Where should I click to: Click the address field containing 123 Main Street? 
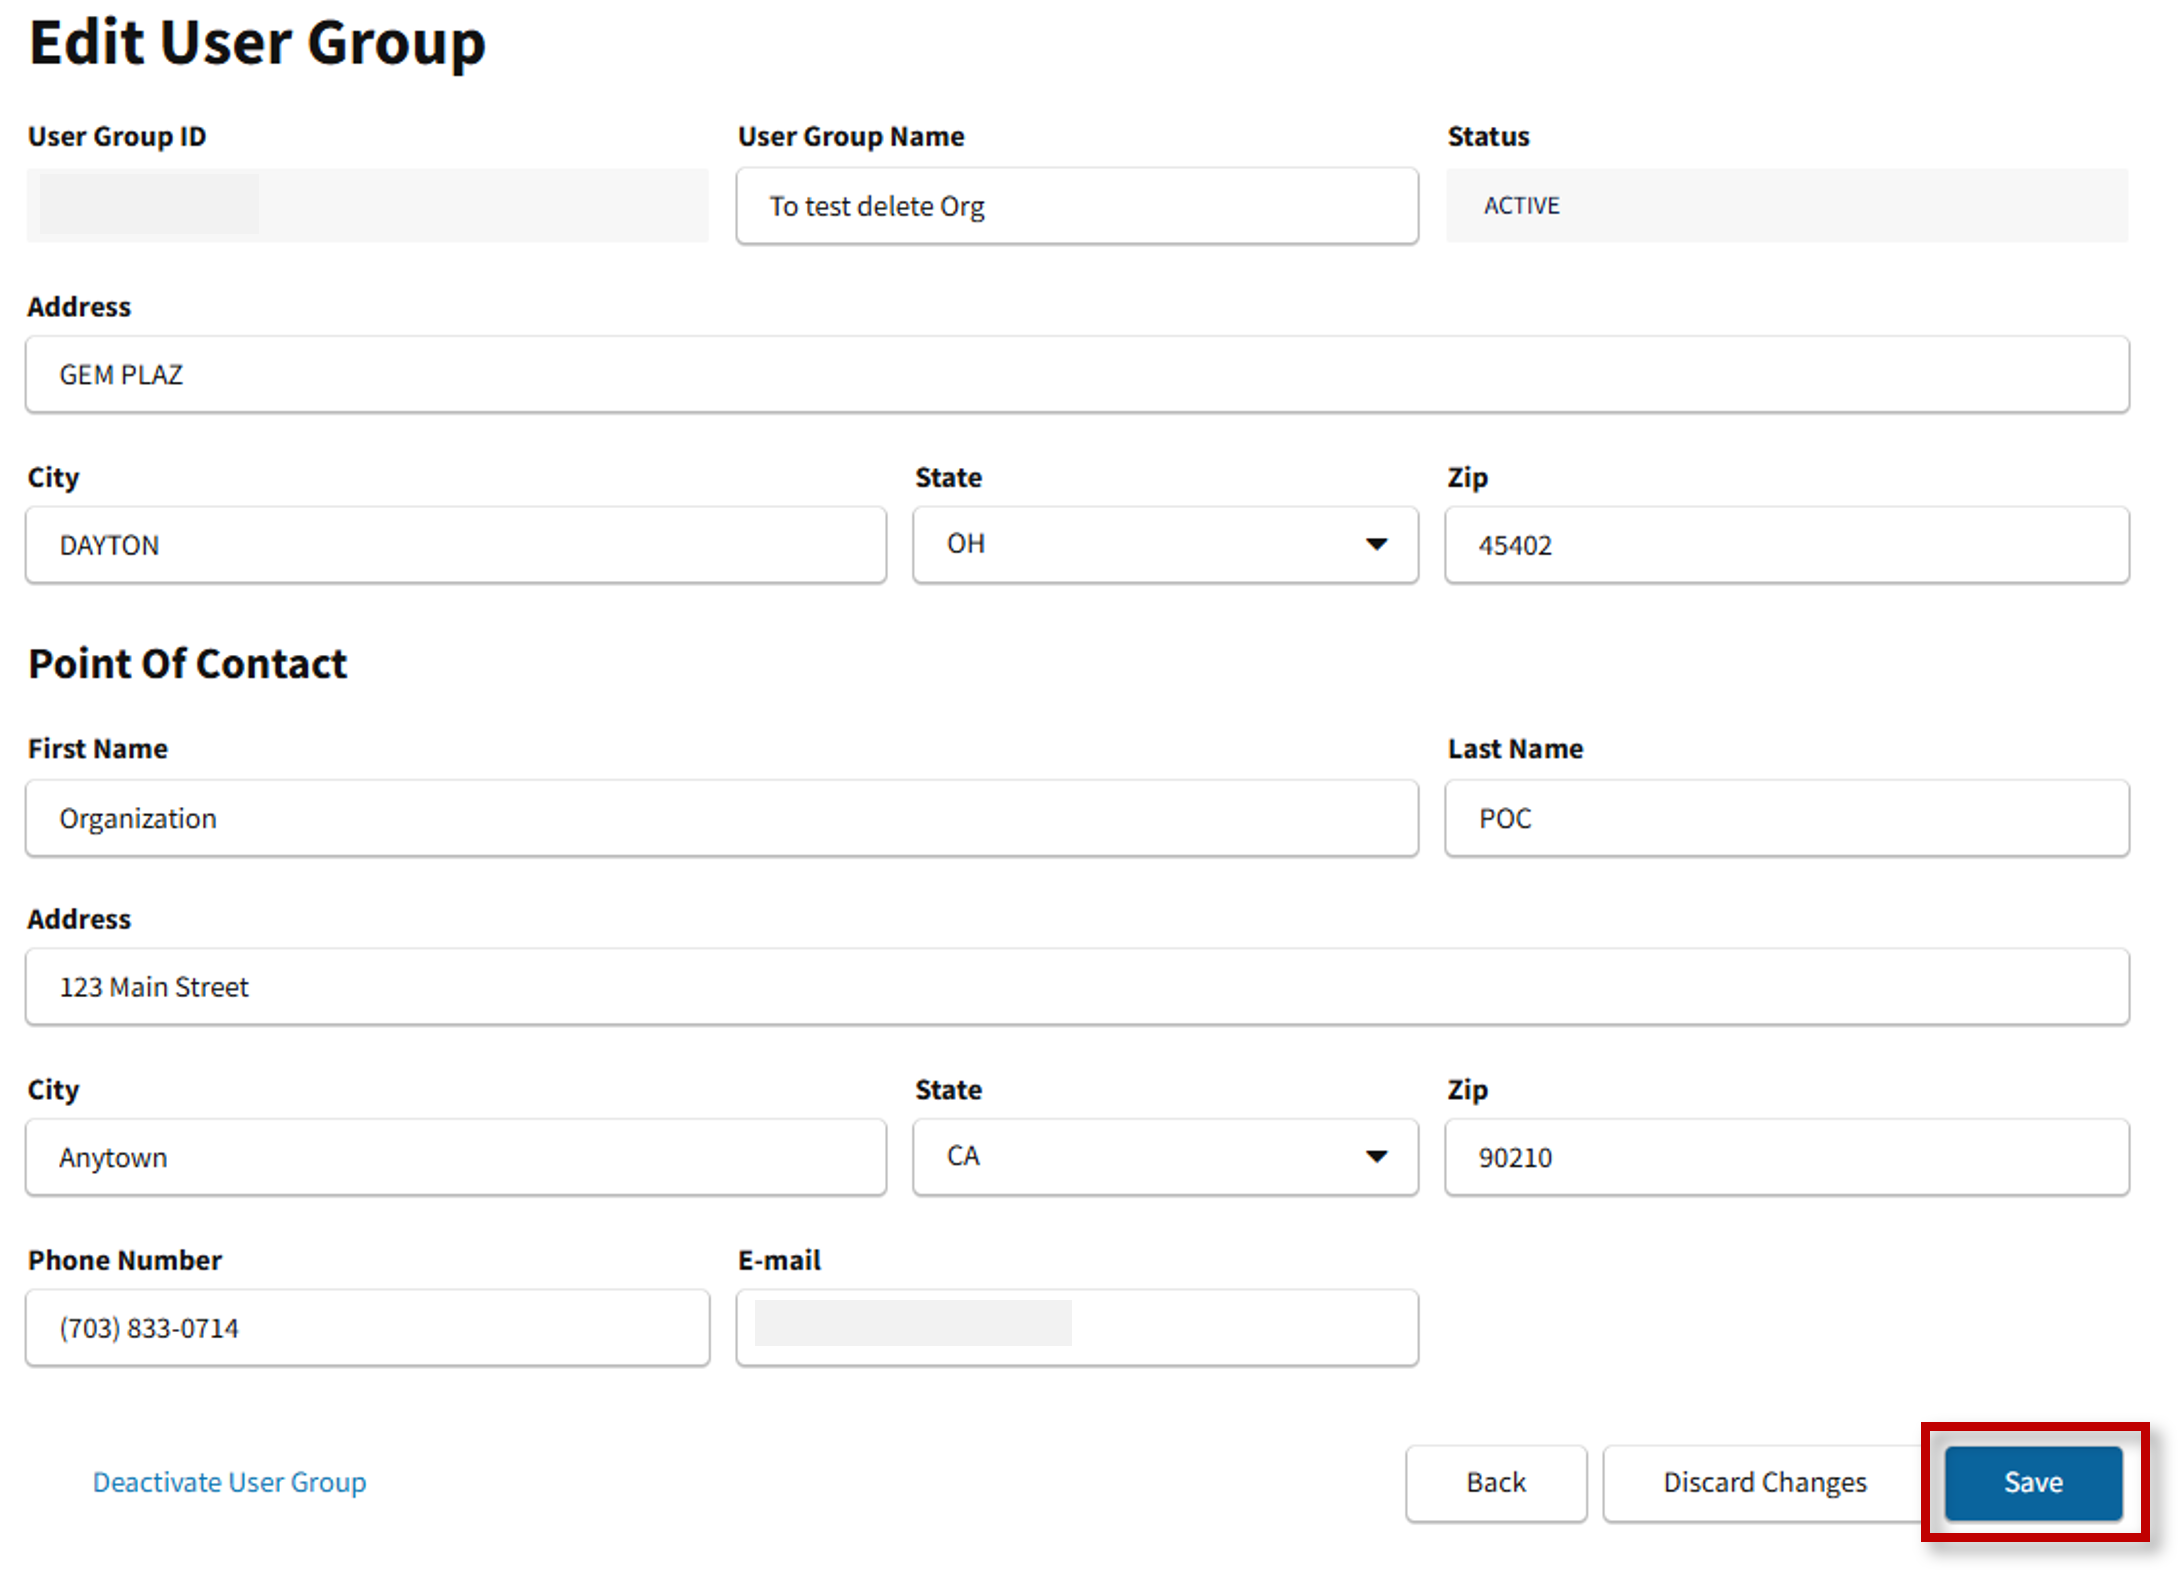pyautogui.click(x=1077, y=987)
